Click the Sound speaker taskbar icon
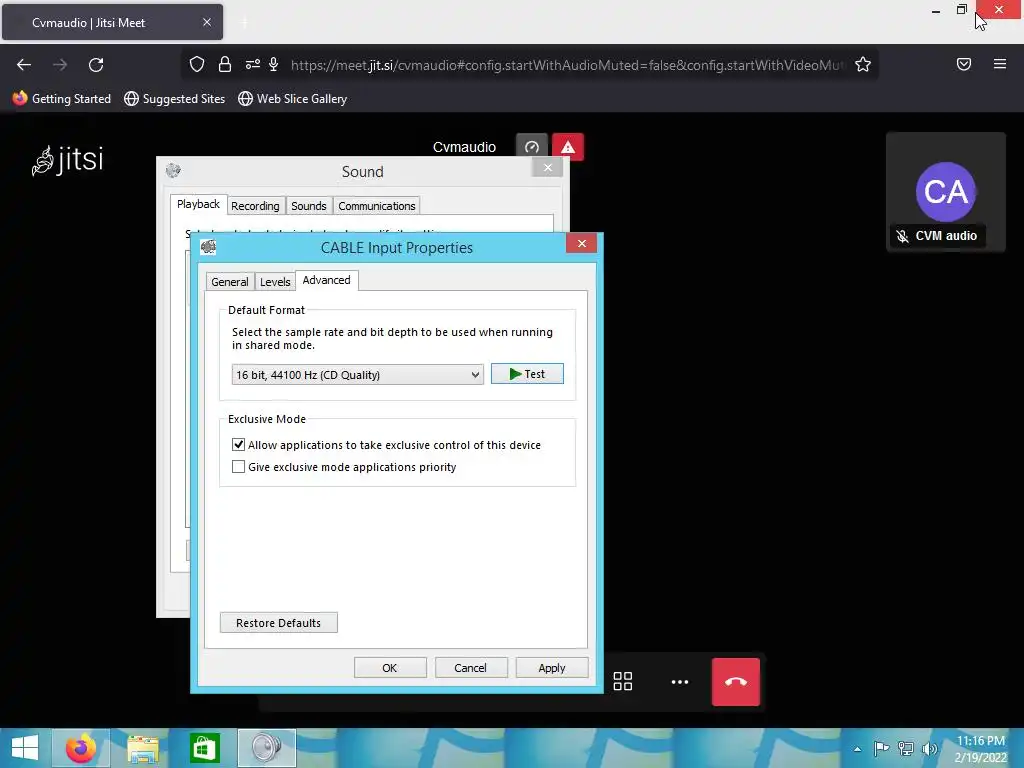The height and width of the screenshot is (768, 1024). point(266,748)
